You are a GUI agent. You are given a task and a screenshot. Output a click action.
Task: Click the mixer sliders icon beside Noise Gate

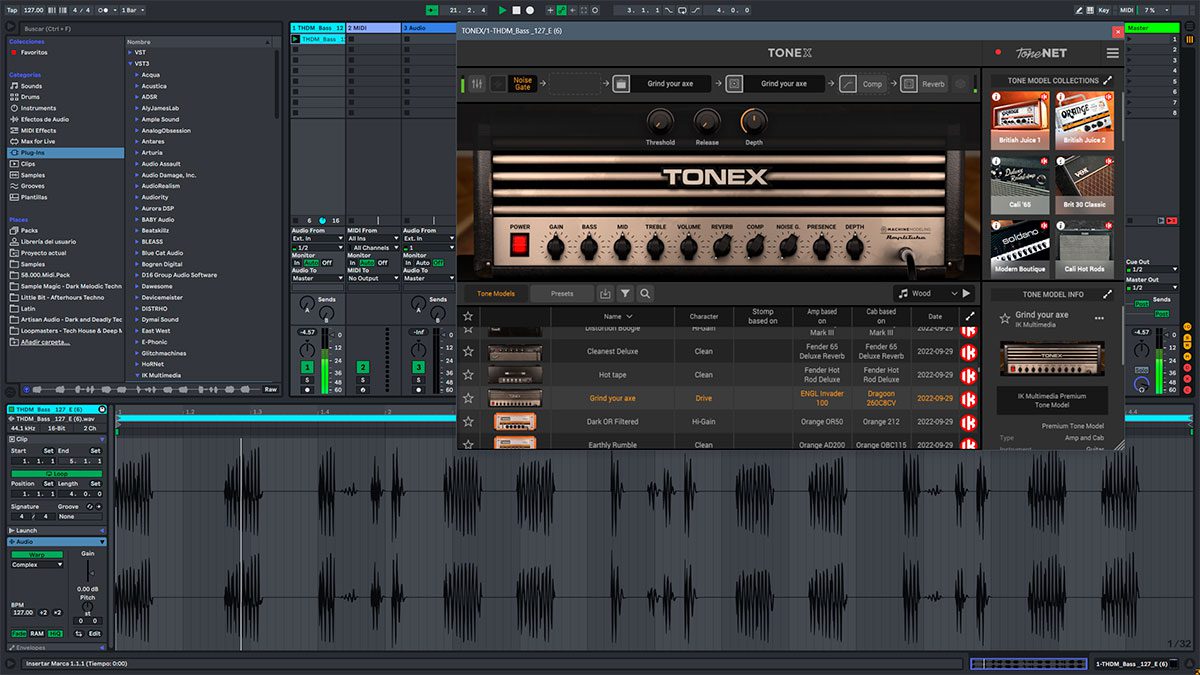[x=477, y=84]
